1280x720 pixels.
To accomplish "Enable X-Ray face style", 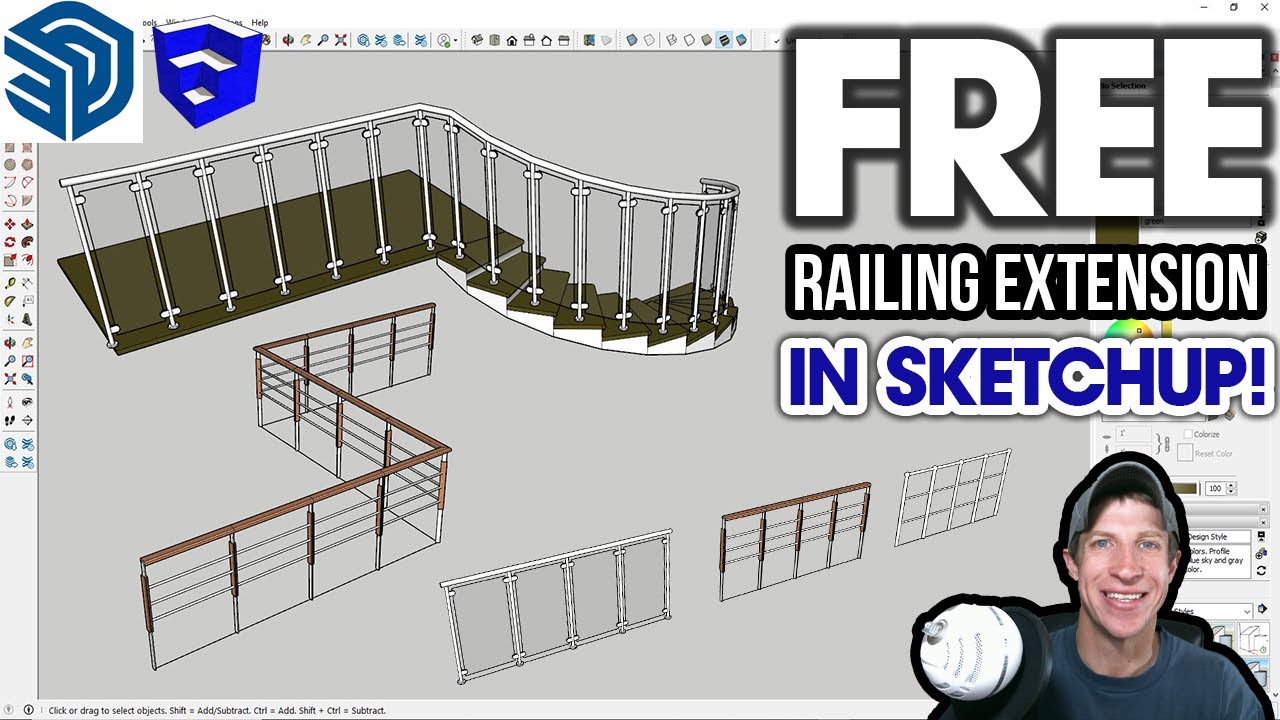I will [x=631, y=40].
